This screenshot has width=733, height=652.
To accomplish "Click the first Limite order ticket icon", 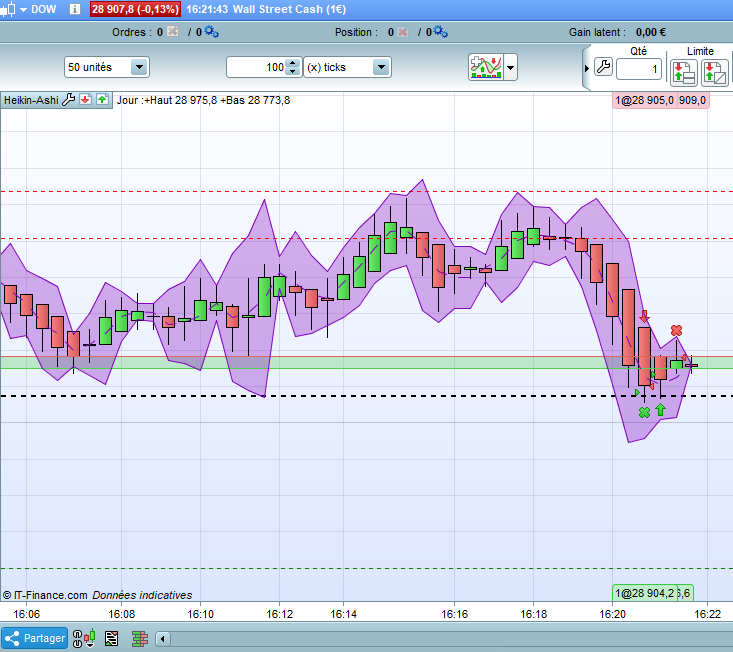I will (683, 73).
